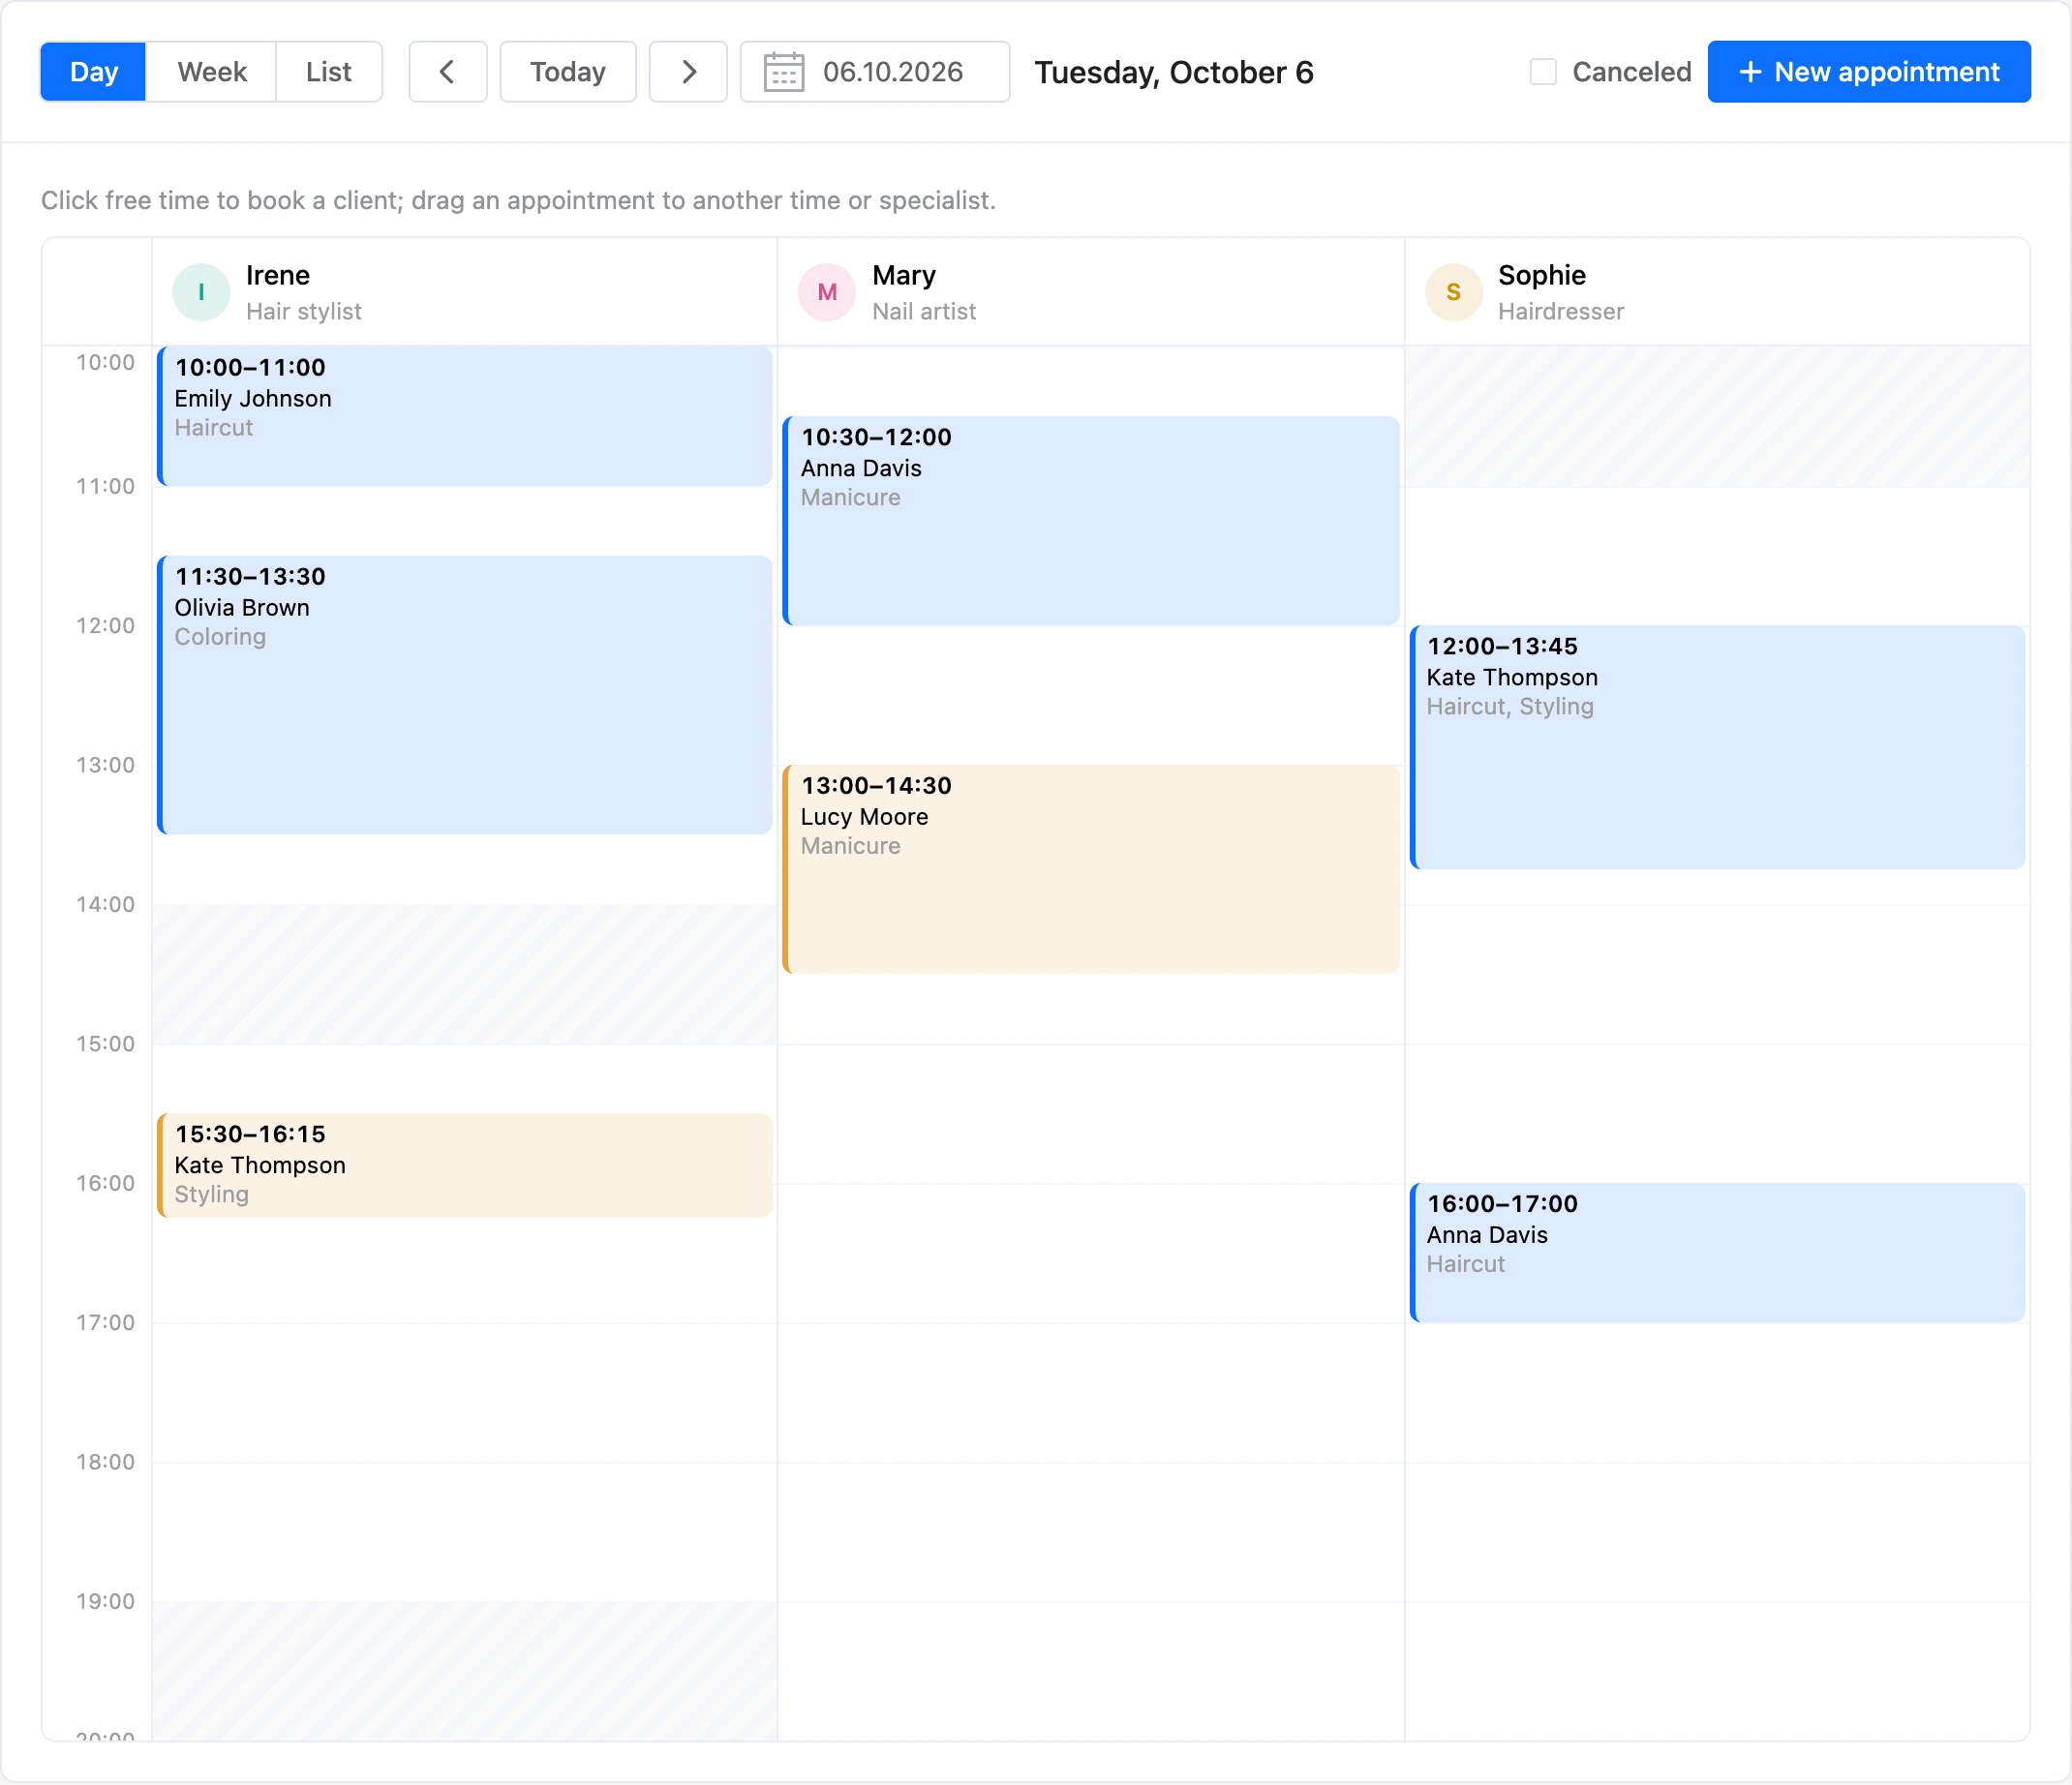This screenshot has width=2072, height=1785.
Task: Click the 17:00 time label
Action: click(x=105, y=1322)
